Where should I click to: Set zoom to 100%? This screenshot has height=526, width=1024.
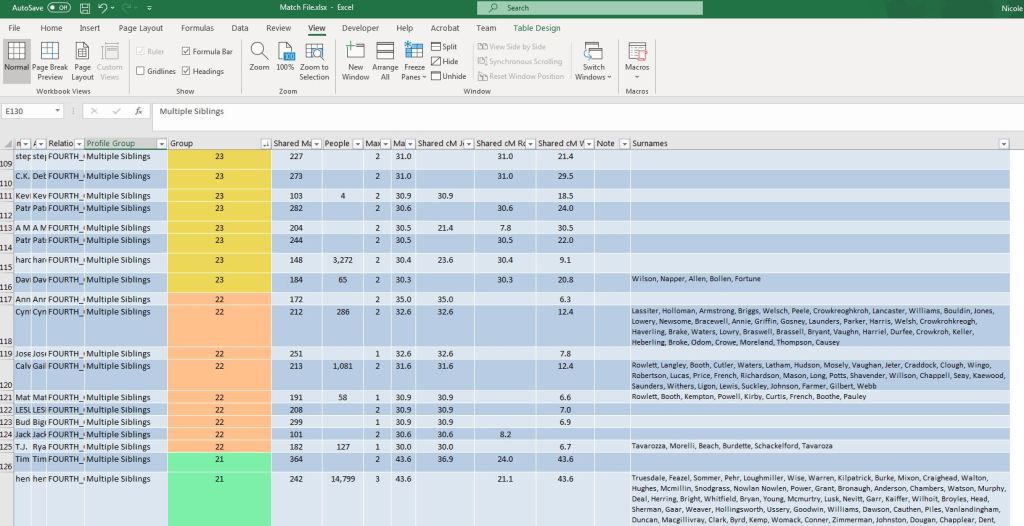coord(285,57)
